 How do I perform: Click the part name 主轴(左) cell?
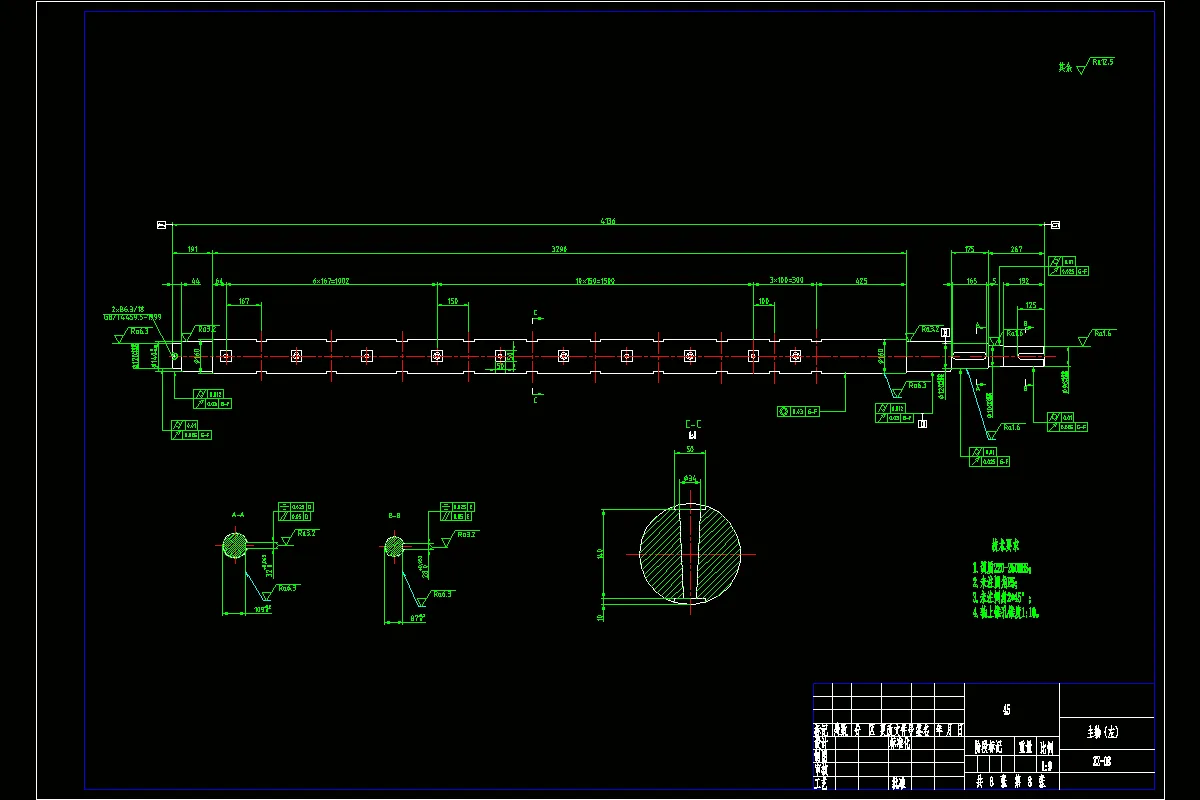click(x=1106, y=733)
